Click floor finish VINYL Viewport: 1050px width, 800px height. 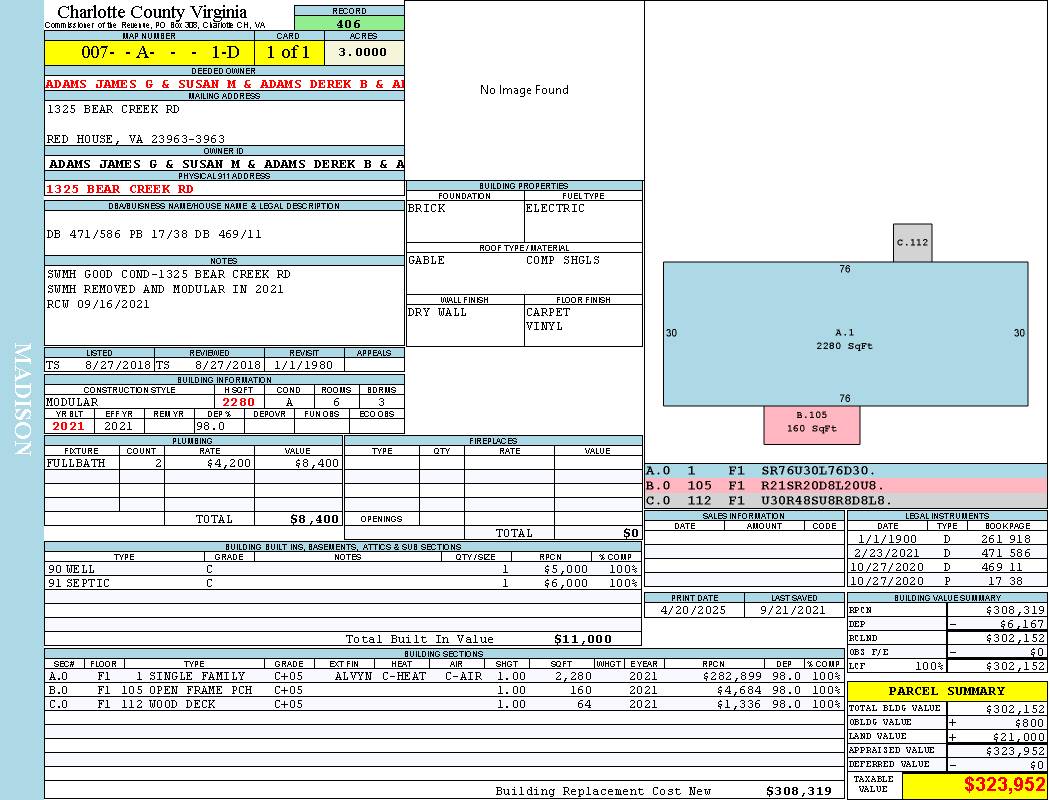click(x=544, y=327)
